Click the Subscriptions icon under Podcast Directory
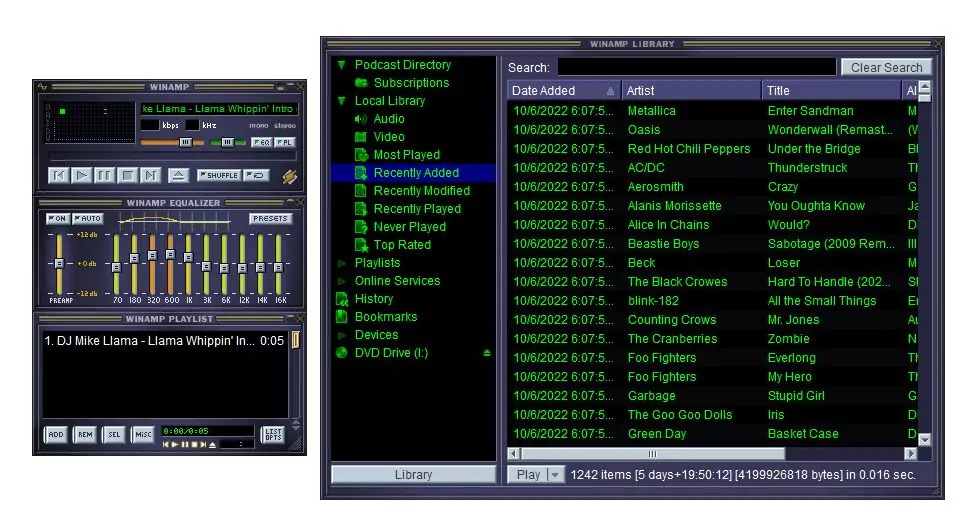Viewport: 958px width, 514px height. pos(361,83)
